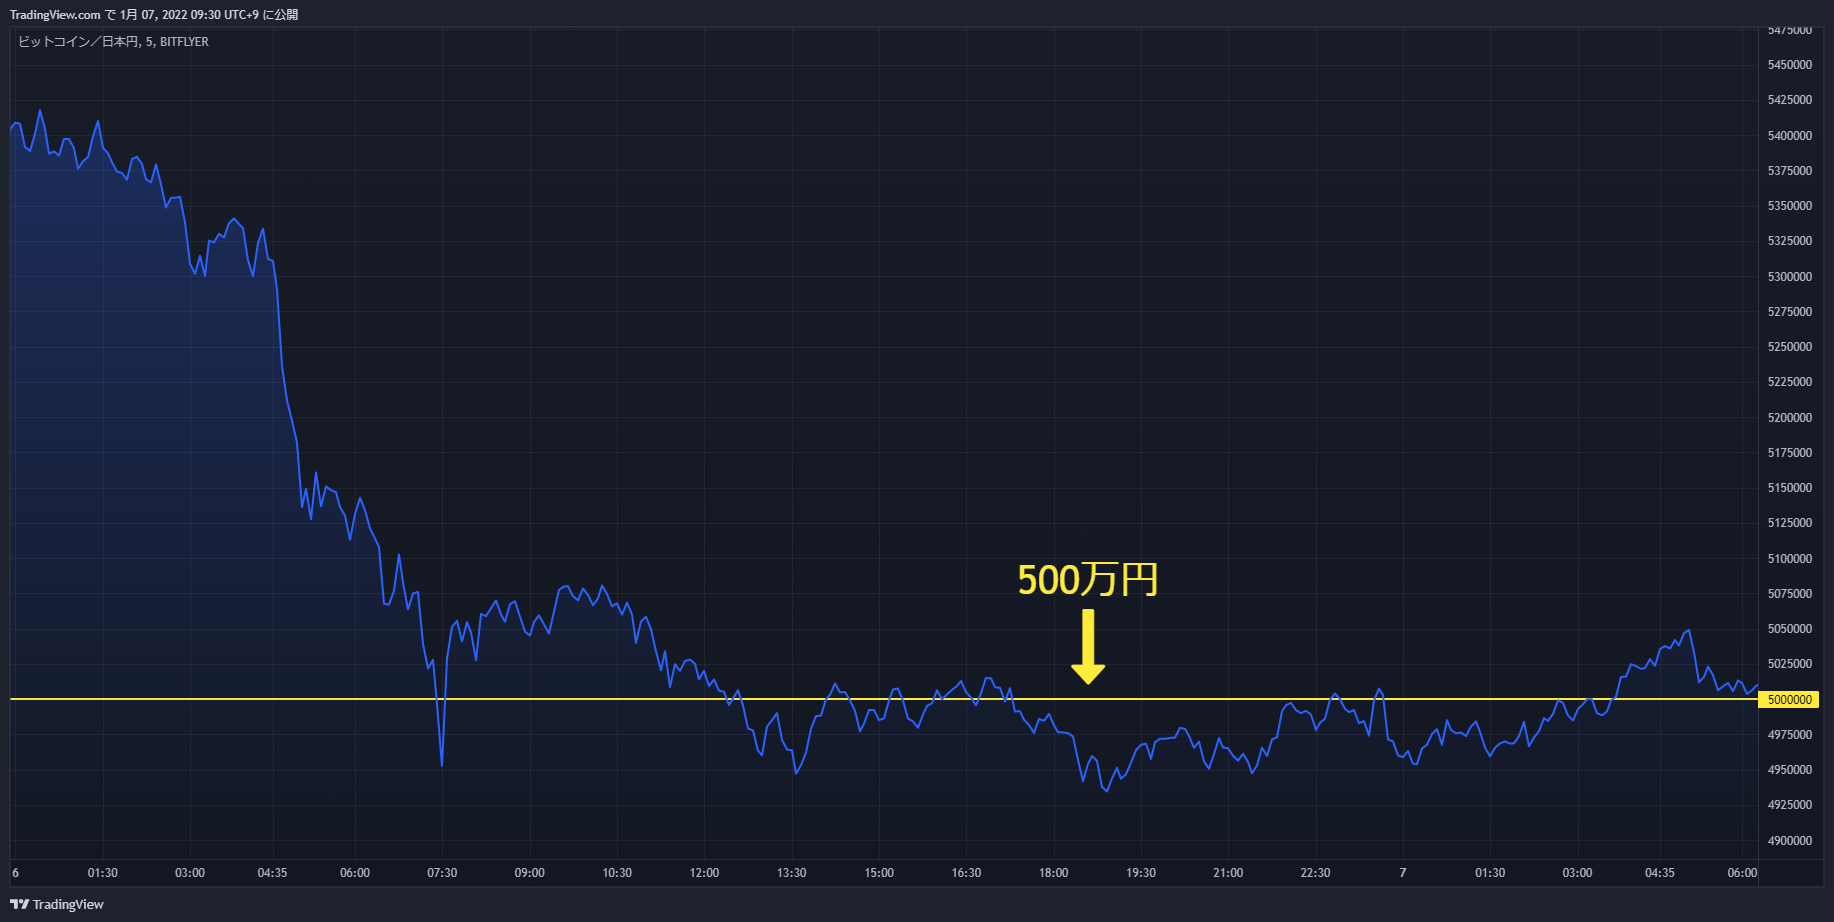Image resolution: width=1834 pixels, height=922 pixels.
Task: Click the 5150000 price axis label
Action: (1790, 488)
